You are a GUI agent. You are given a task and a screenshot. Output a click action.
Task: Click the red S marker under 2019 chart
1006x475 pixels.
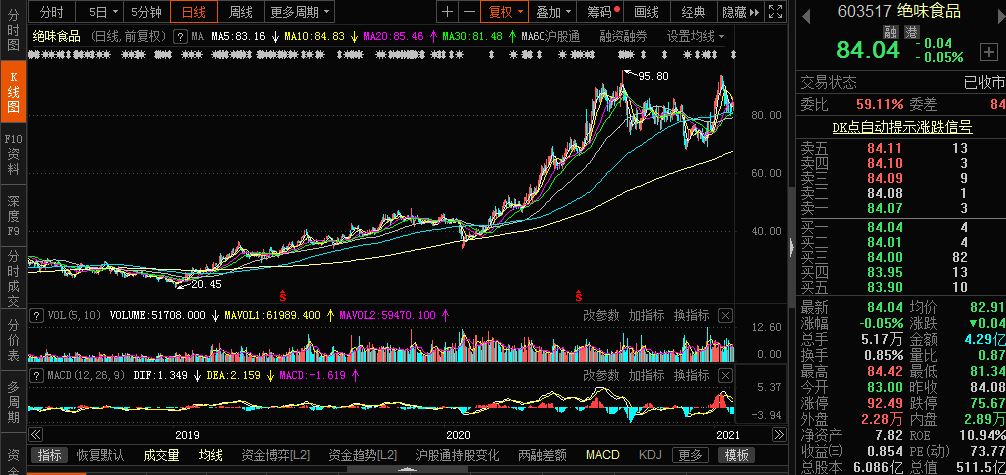(283, 295)
